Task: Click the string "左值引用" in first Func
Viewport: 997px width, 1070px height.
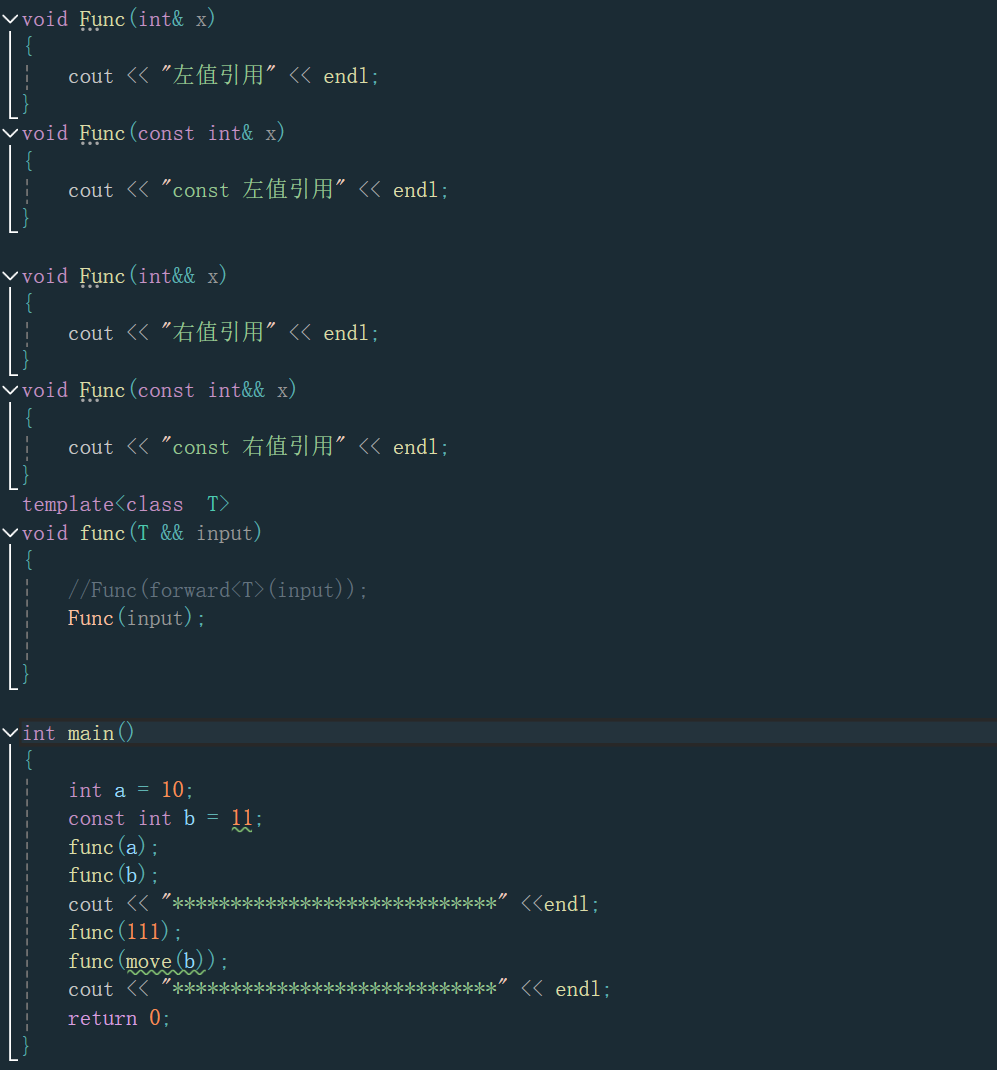Action: point(218,75)
